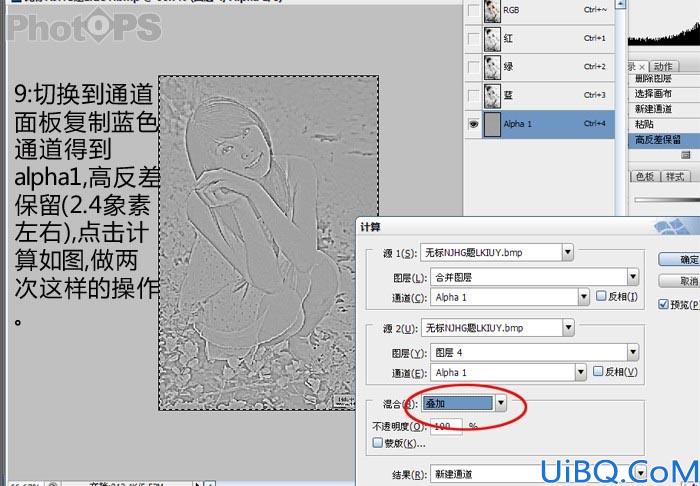Open the 混合 blending mode dropdown

pyautogui.click(x=501, y=403)
